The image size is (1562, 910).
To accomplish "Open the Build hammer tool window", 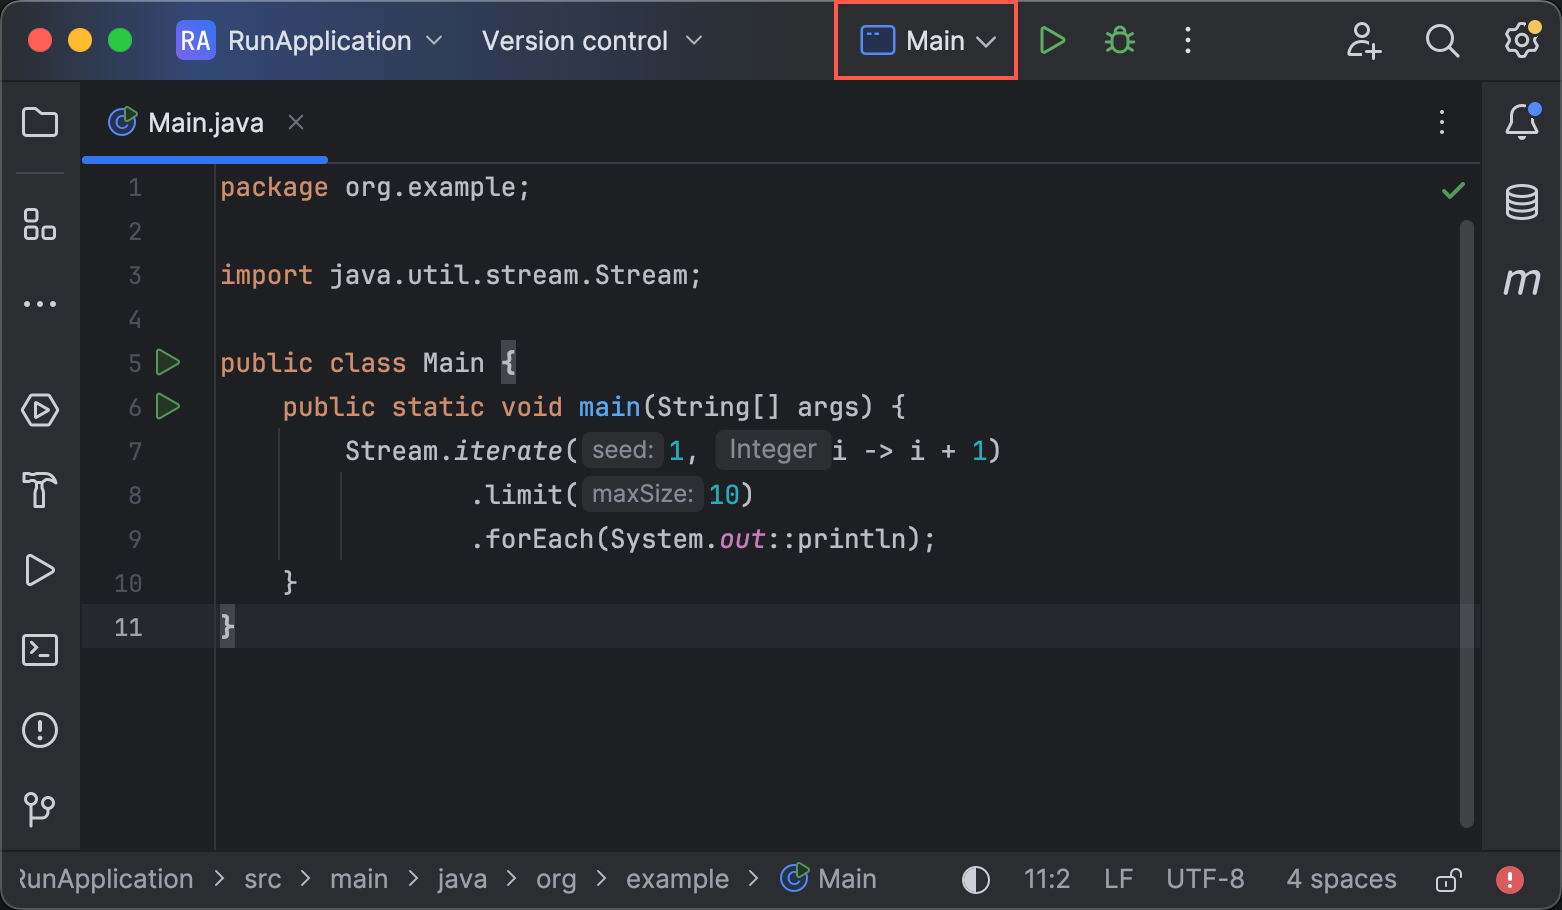I will coord(40,490).
